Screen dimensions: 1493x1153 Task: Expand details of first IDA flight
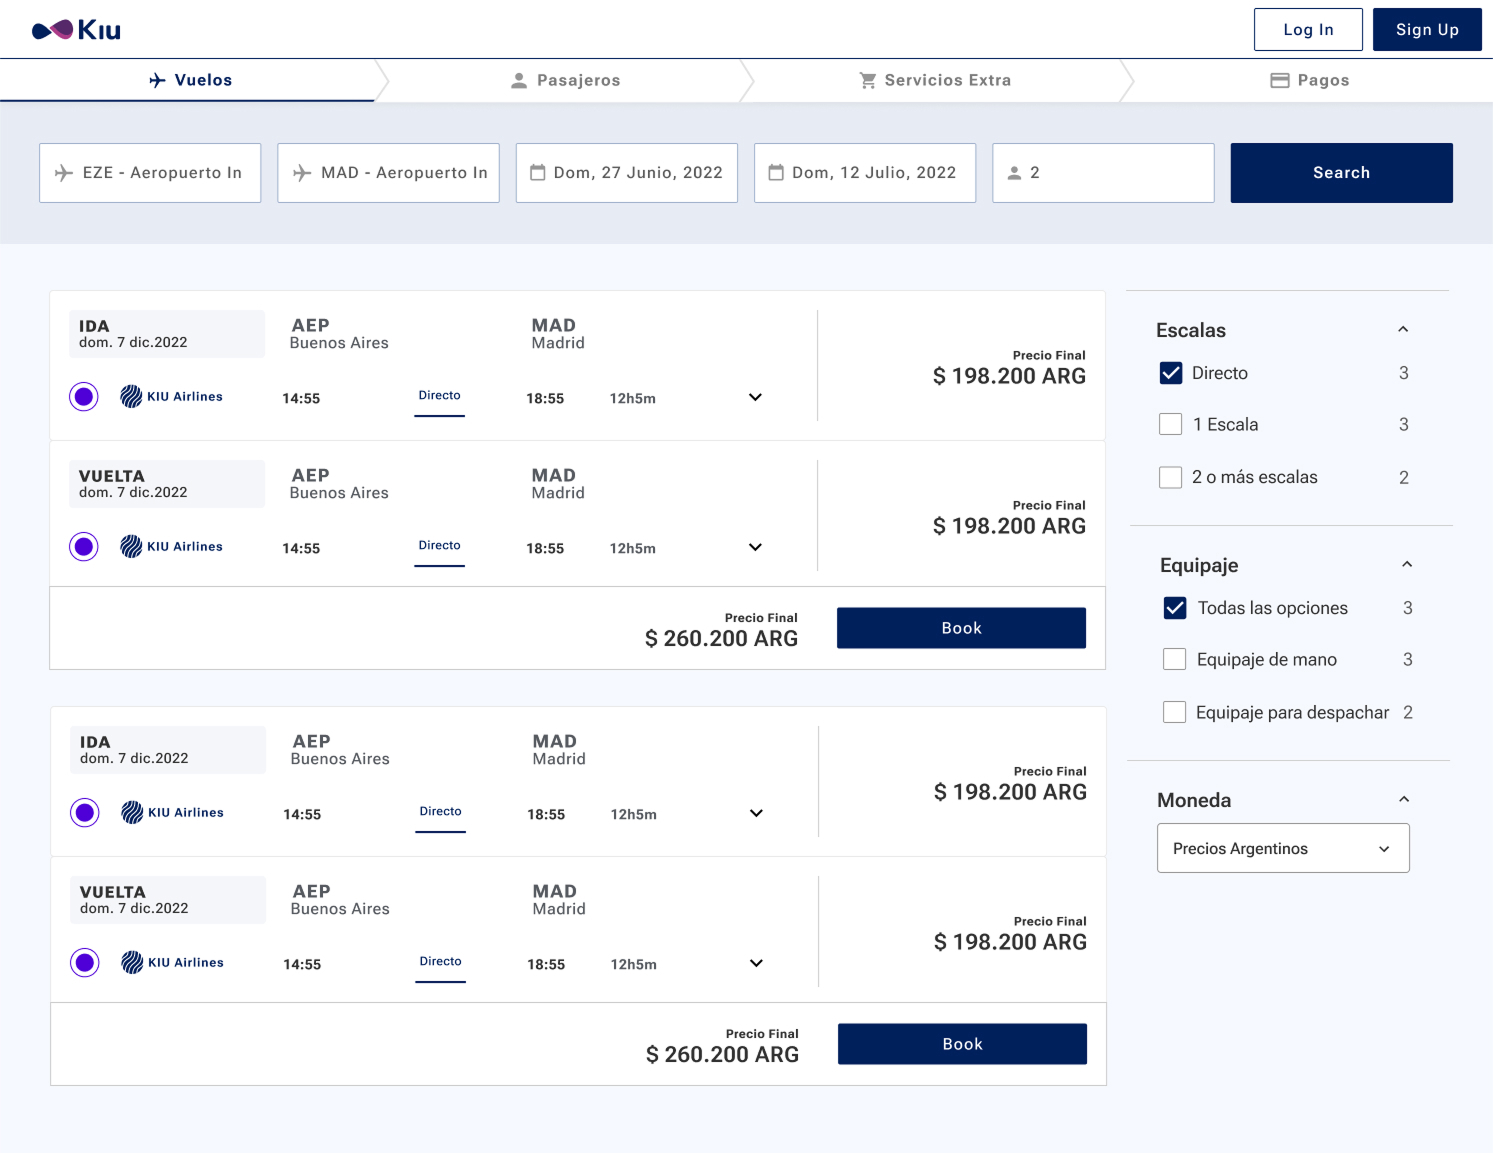click(x=755, y=397)
